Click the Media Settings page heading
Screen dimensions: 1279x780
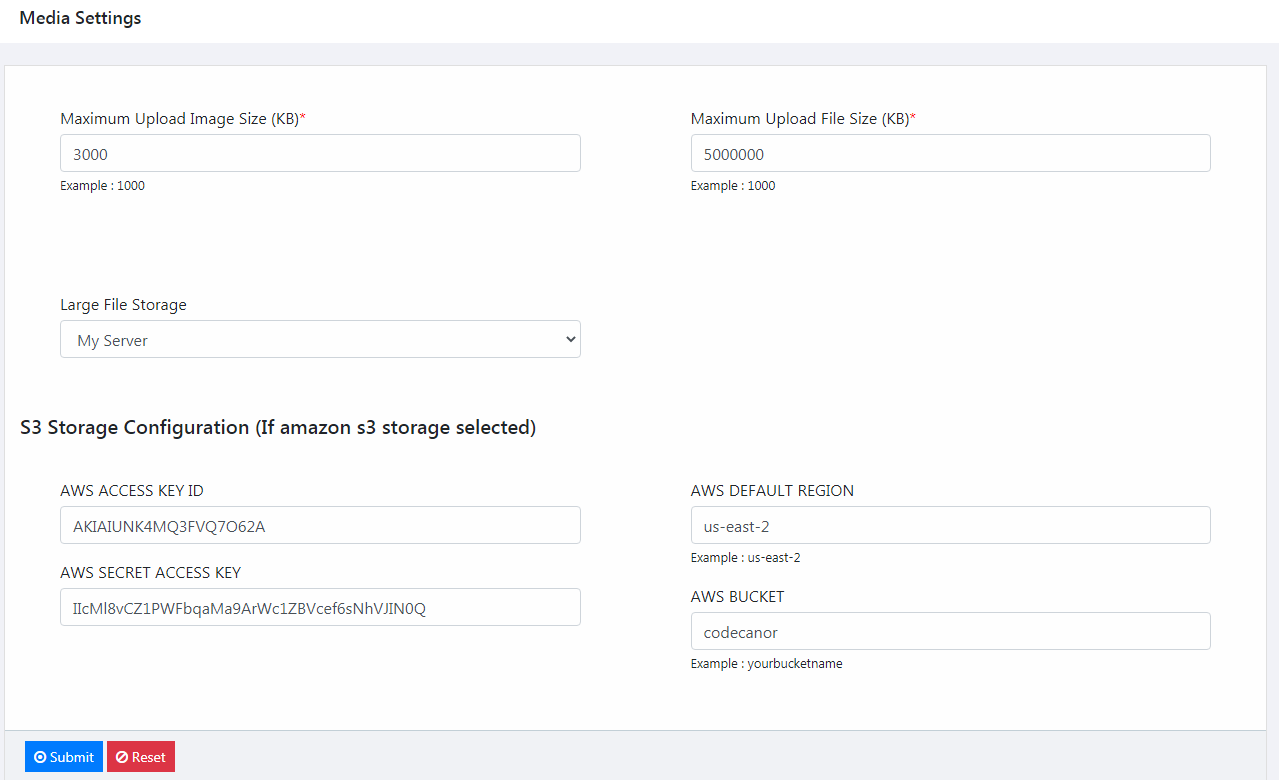tap(80, 18)
